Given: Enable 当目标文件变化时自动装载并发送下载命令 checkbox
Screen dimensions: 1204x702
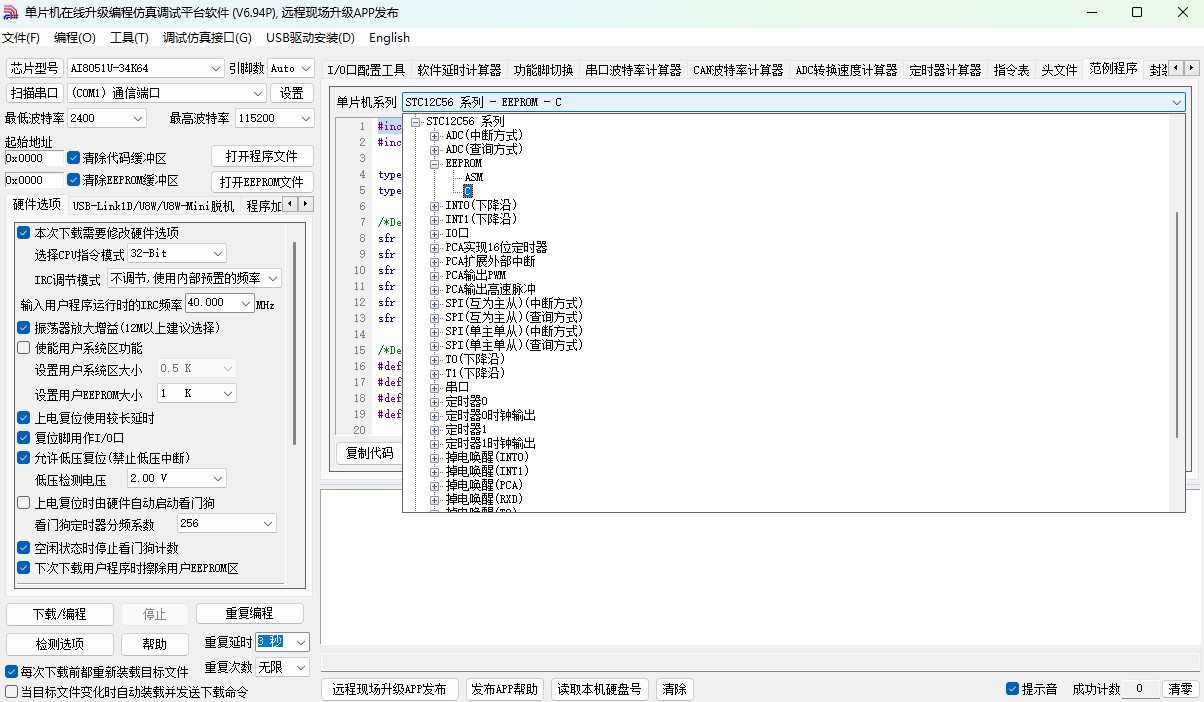Looking at the screenshot, I should [x=12, y=691].
